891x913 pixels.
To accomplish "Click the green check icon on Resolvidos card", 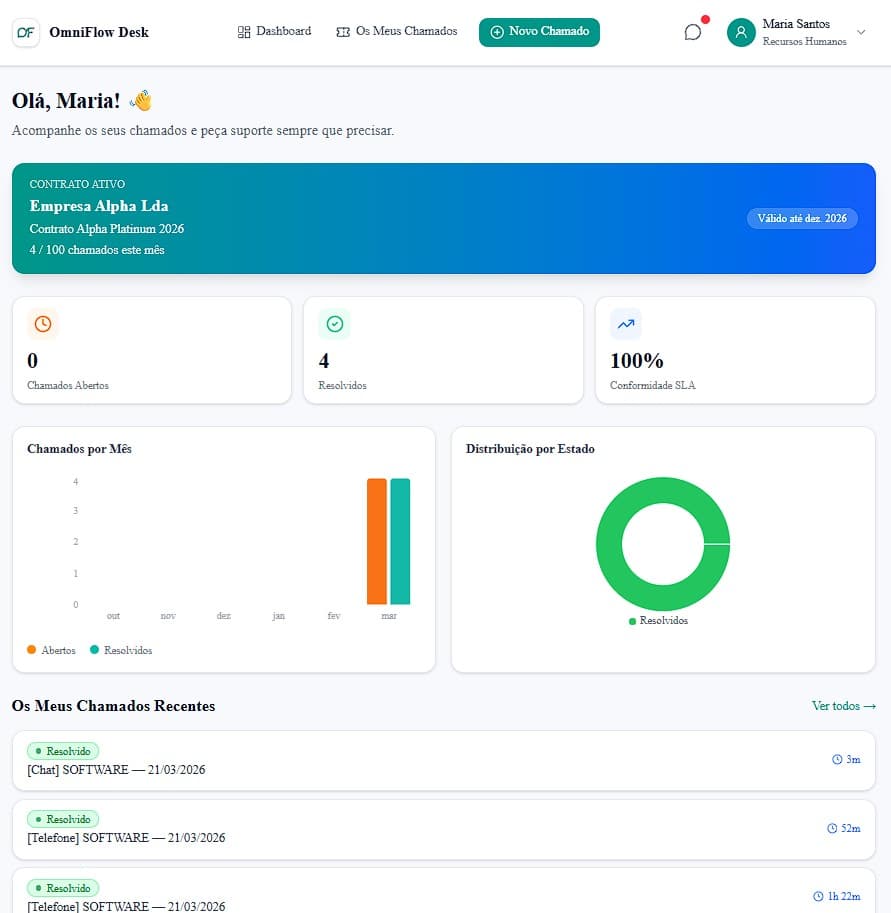I will [x=334, y=323].
